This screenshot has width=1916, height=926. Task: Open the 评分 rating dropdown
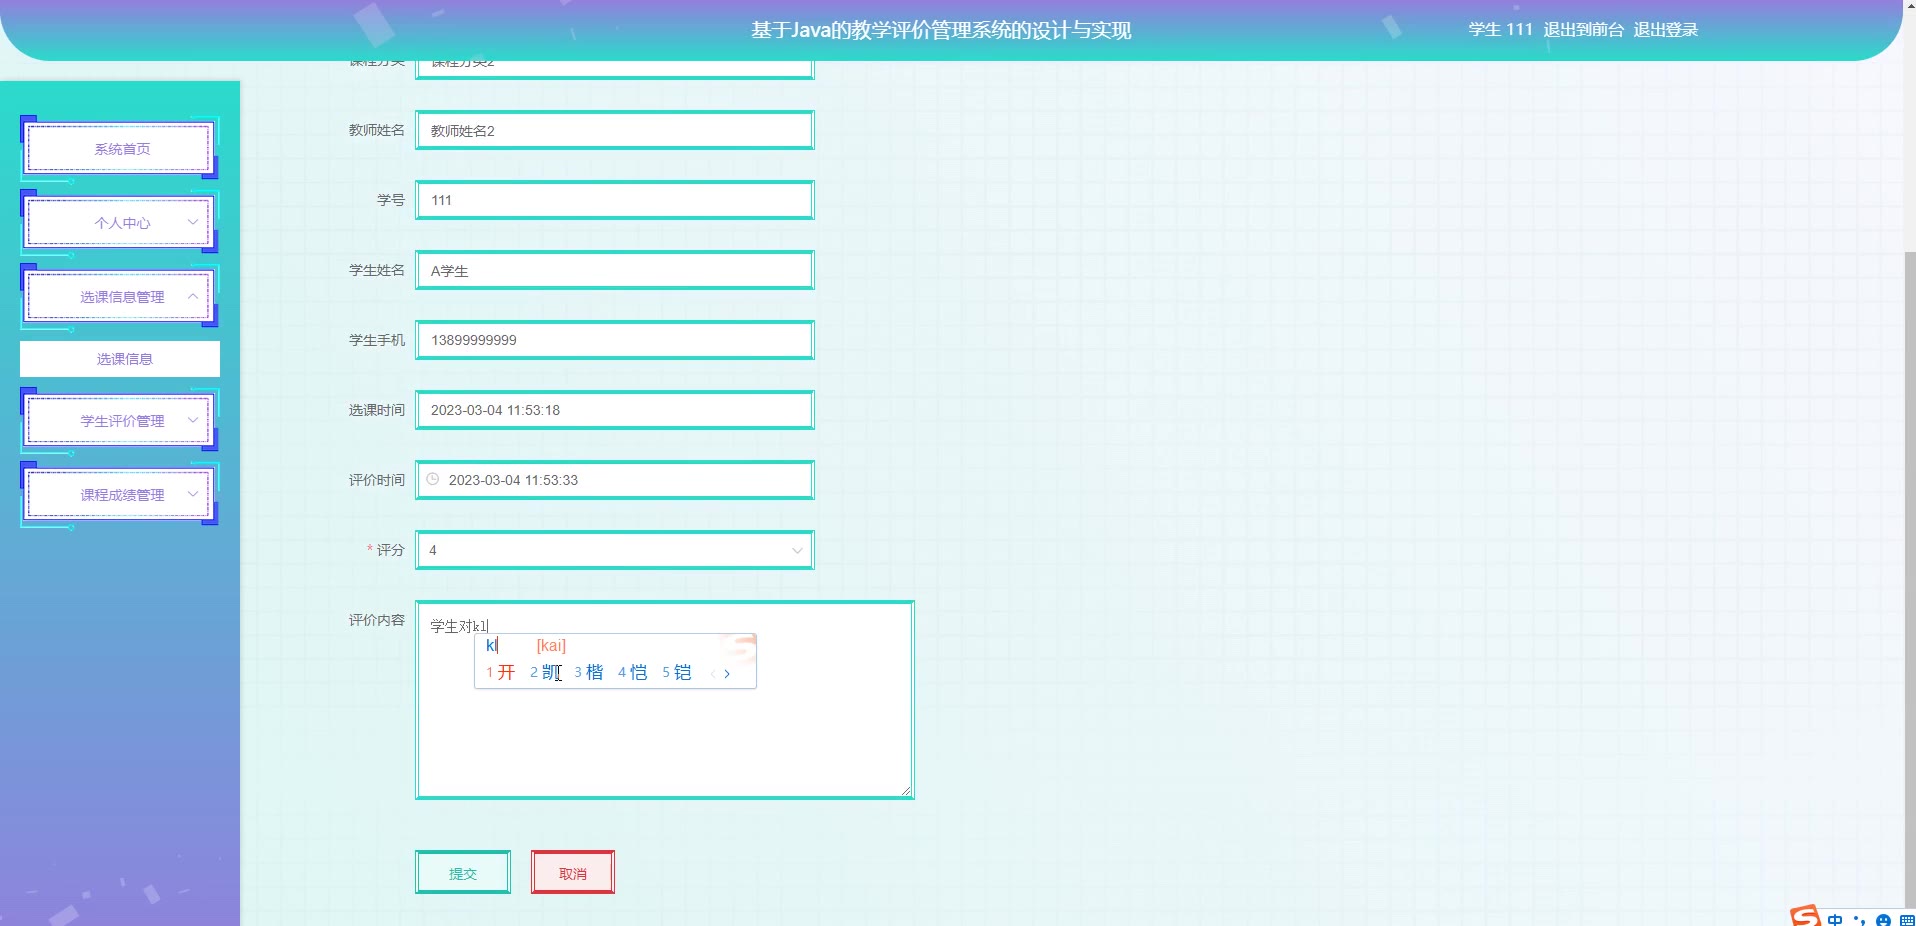click(615, 550)
